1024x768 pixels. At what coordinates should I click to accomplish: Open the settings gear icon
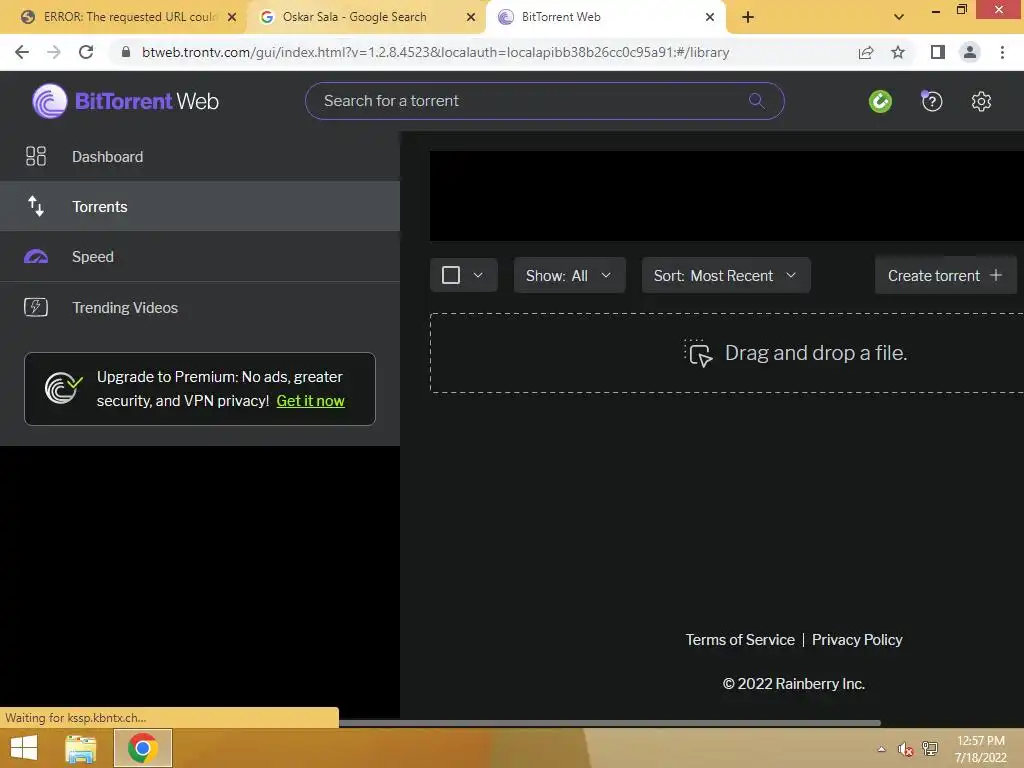981,101
